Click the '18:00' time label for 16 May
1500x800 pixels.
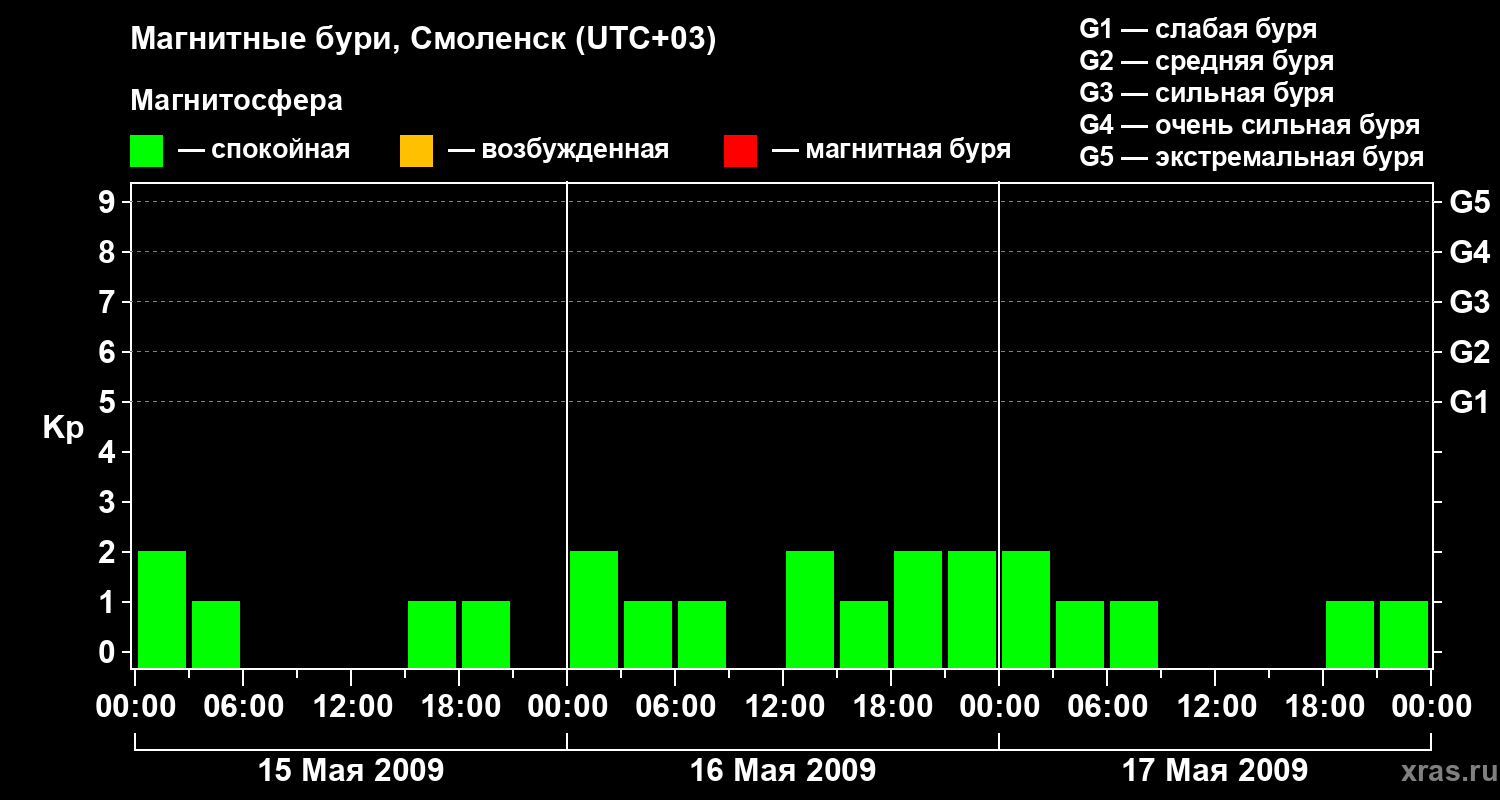point(891,707)
